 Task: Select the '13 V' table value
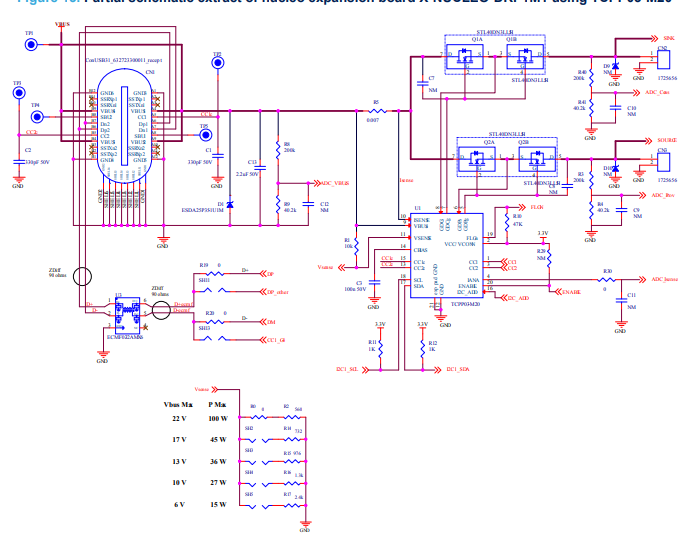point(179,462)
